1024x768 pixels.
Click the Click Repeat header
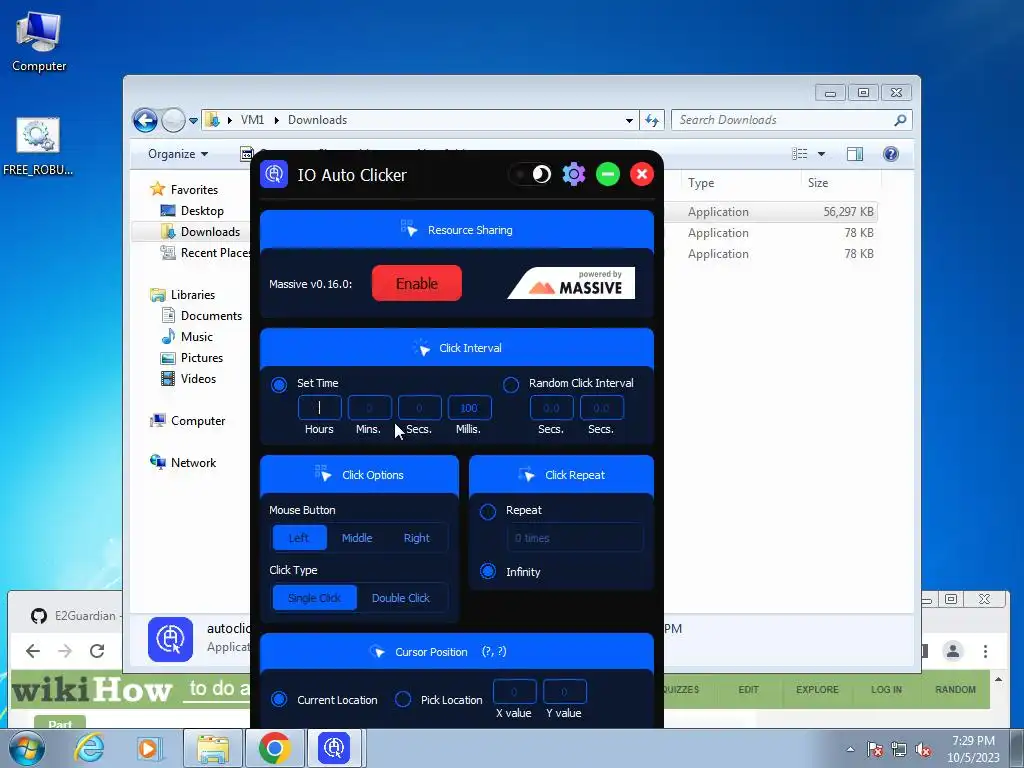(561, 475)
